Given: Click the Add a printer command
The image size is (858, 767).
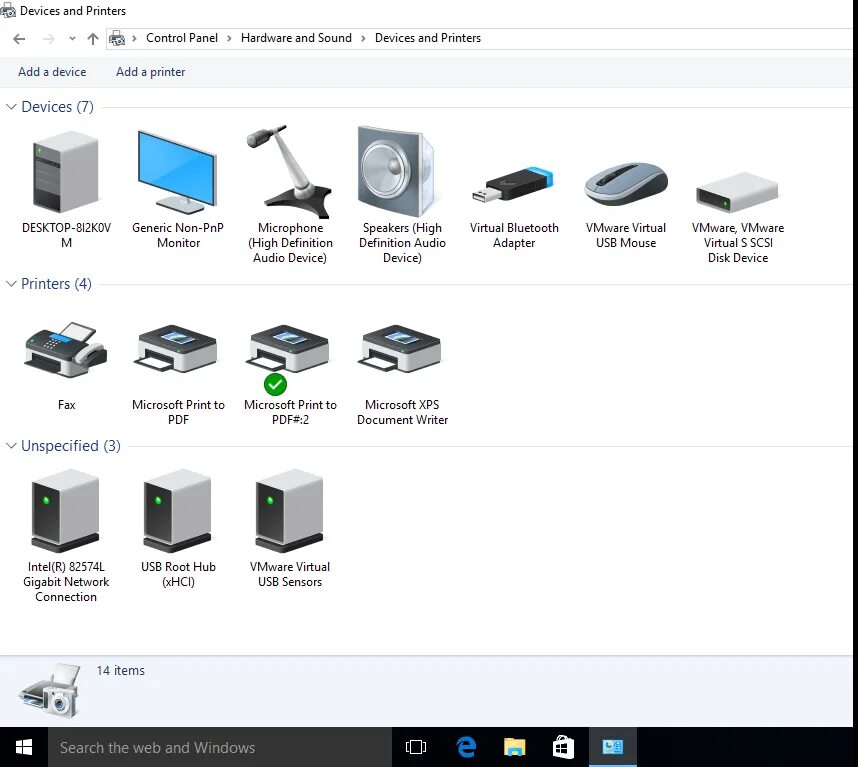Looking at the screenshot, I should (x=150, y=72).
